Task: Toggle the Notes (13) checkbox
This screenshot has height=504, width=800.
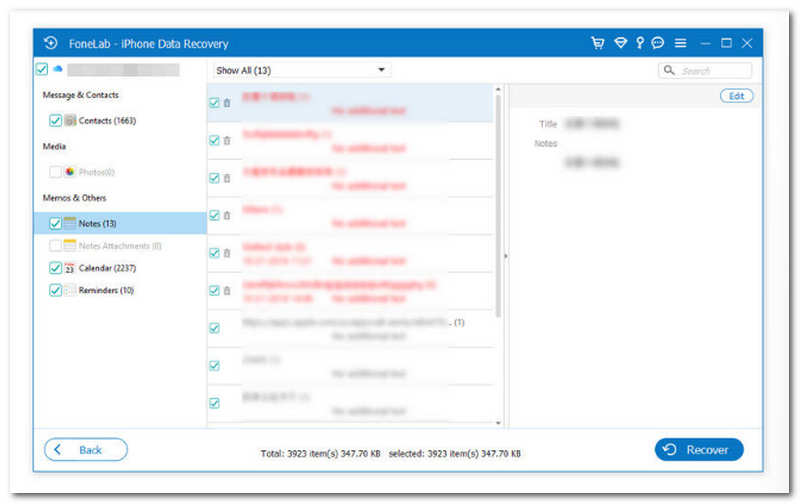Action: pyautogui.click(x=55, y=223)
